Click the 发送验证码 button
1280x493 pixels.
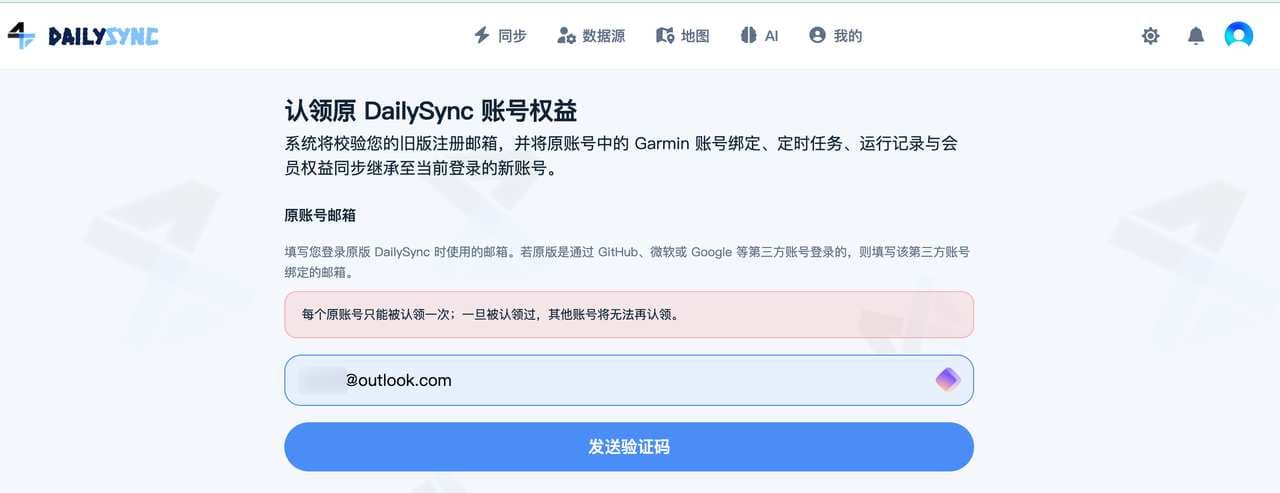tap(629, 446)
